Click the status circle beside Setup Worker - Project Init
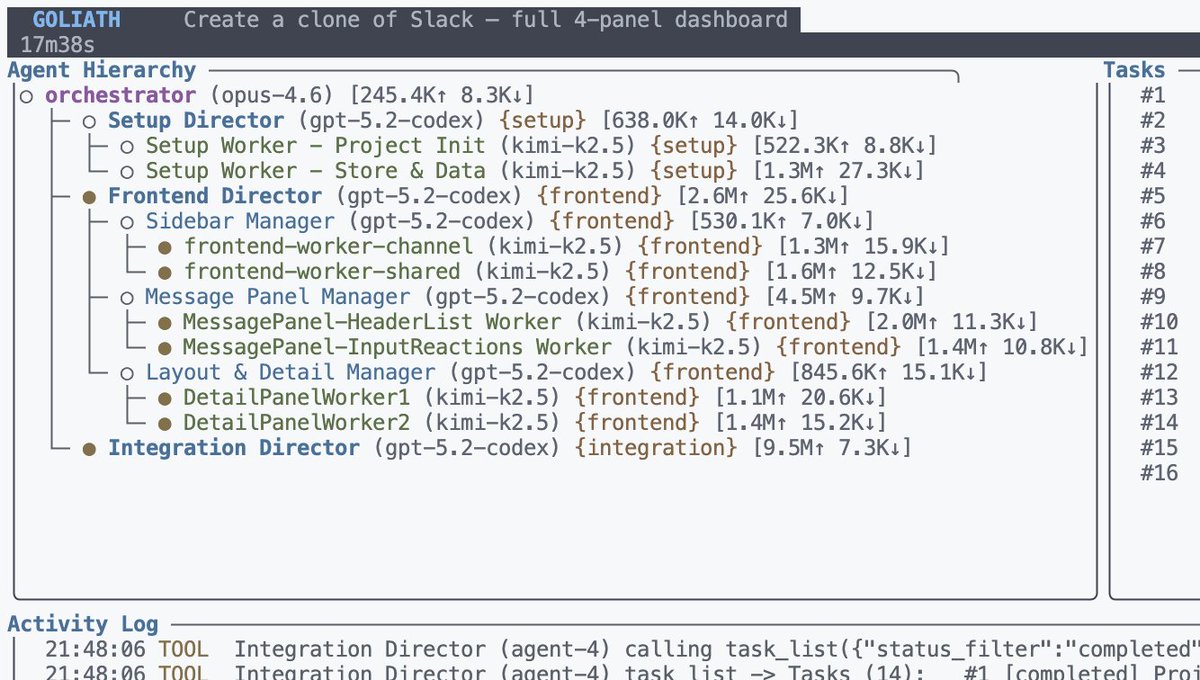This screenshot has width=1200, height=680. click(x=127, y=146)
